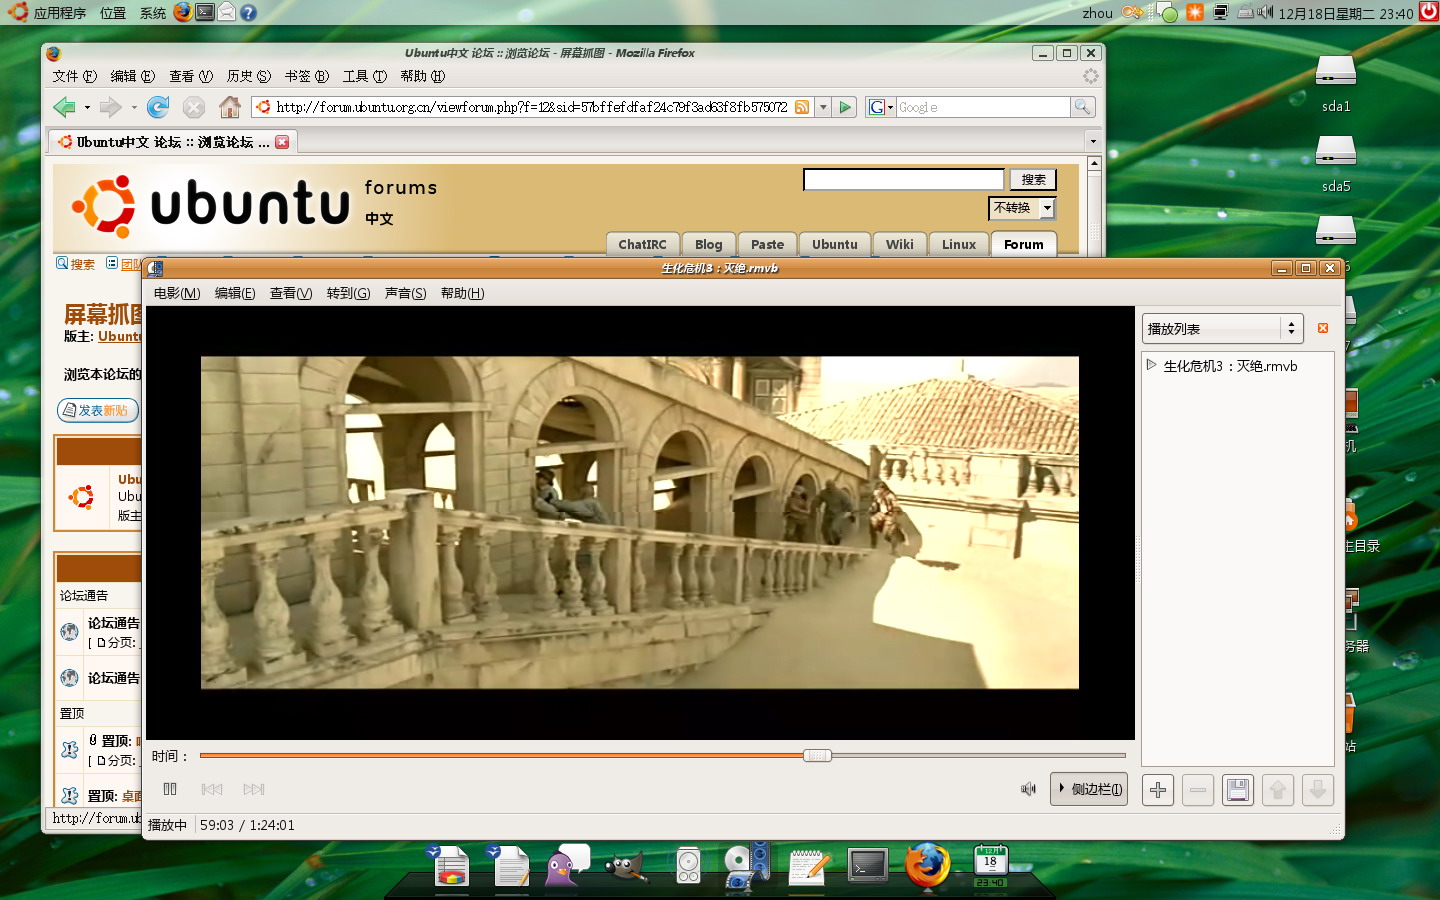Open the 编辑(E) menu in Totem
The image size is (1440, 900).
click(235, 293)
